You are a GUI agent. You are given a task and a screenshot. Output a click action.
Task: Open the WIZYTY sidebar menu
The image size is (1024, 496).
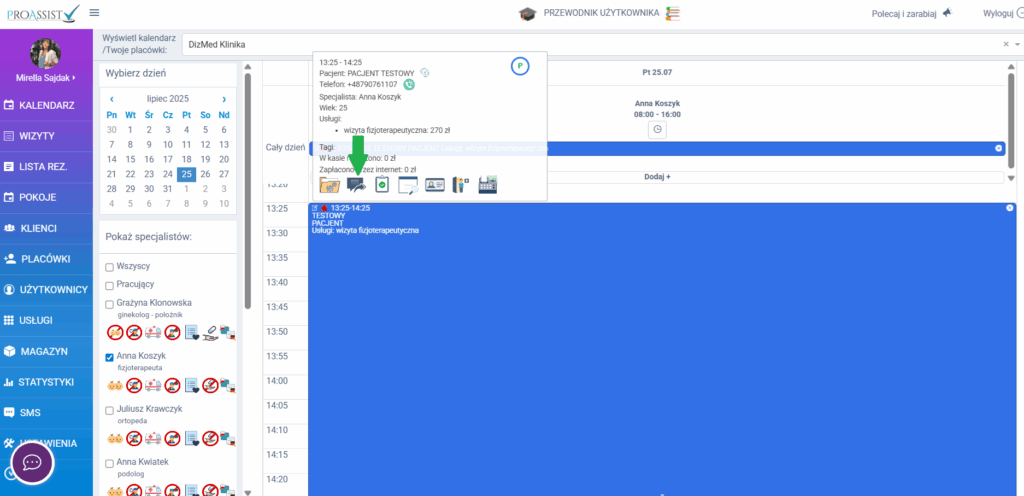click(x=37, y=135)
